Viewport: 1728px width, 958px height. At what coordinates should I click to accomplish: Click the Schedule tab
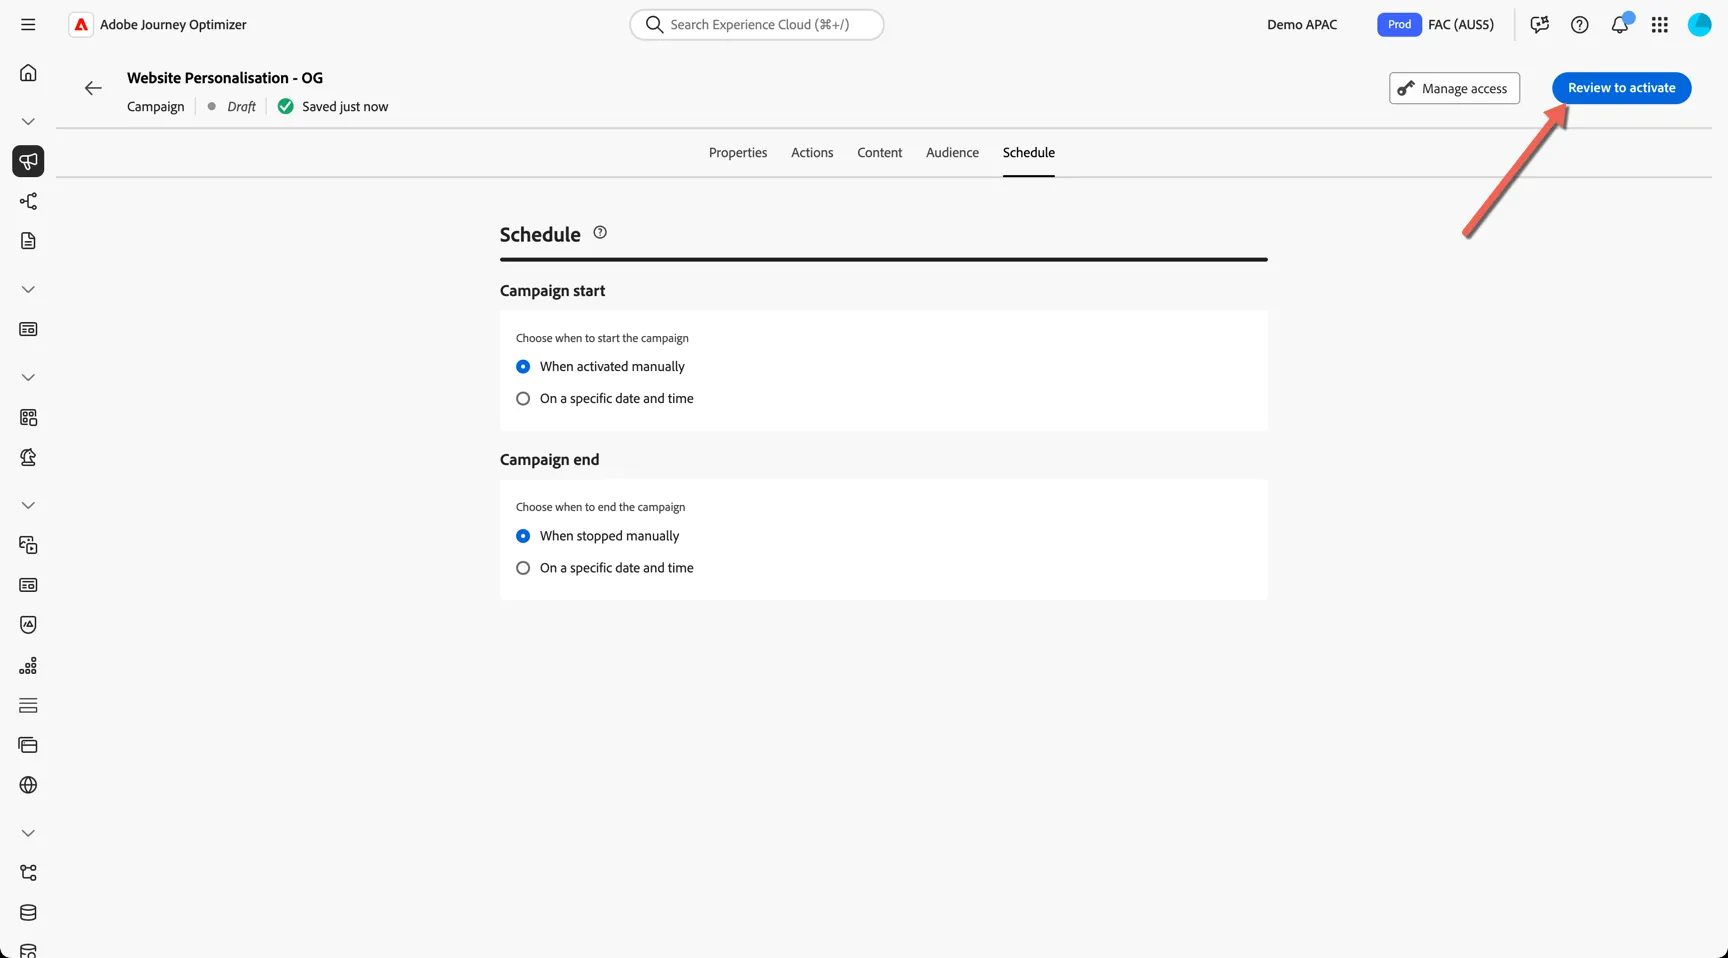[x=1029, y=153]
